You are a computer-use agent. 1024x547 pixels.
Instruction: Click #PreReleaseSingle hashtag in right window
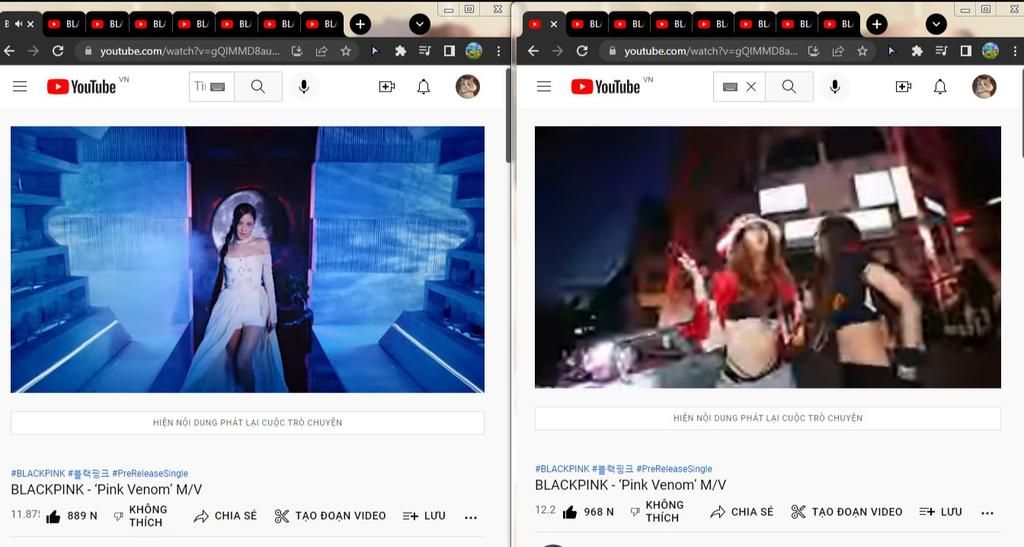pos(674,469)
